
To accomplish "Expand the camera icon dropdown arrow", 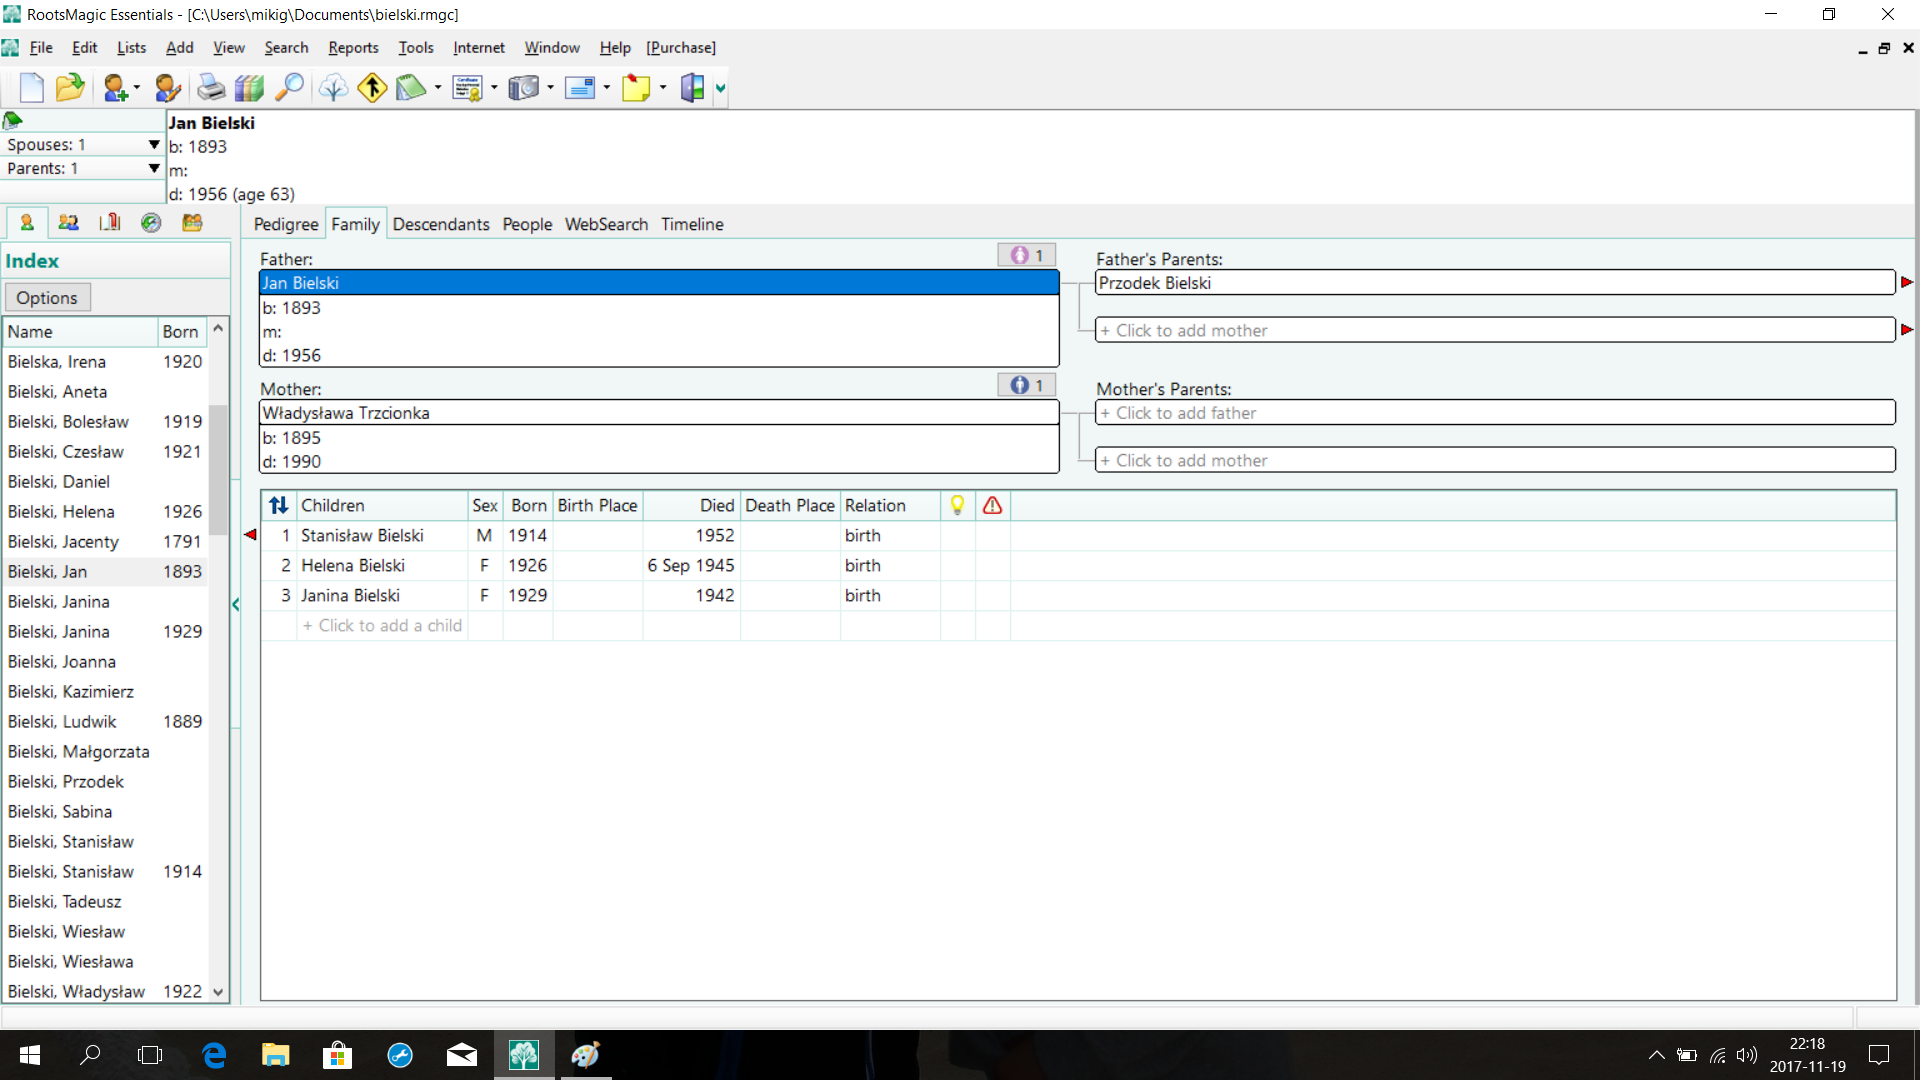I will (551, 88).
